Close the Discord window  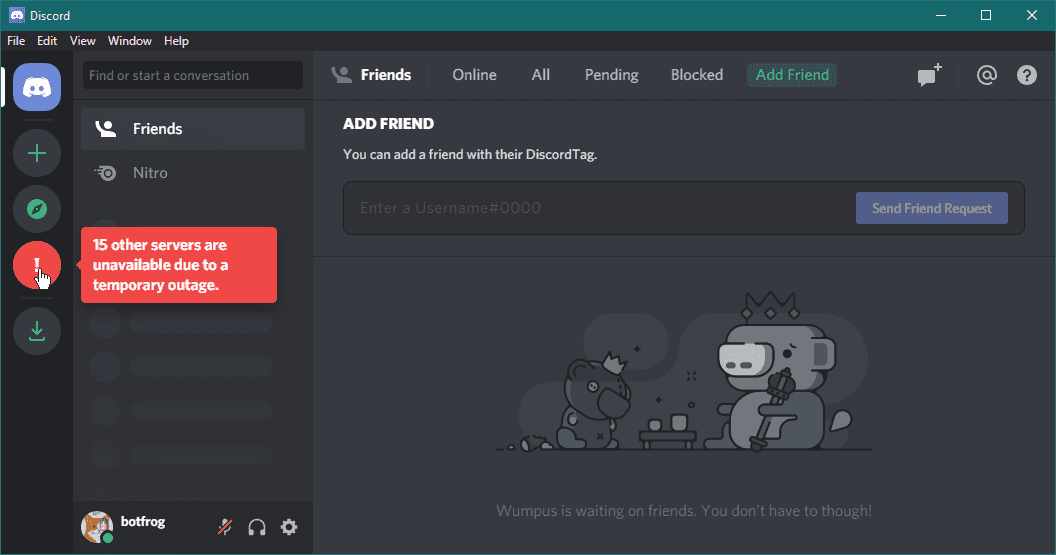1032,15
